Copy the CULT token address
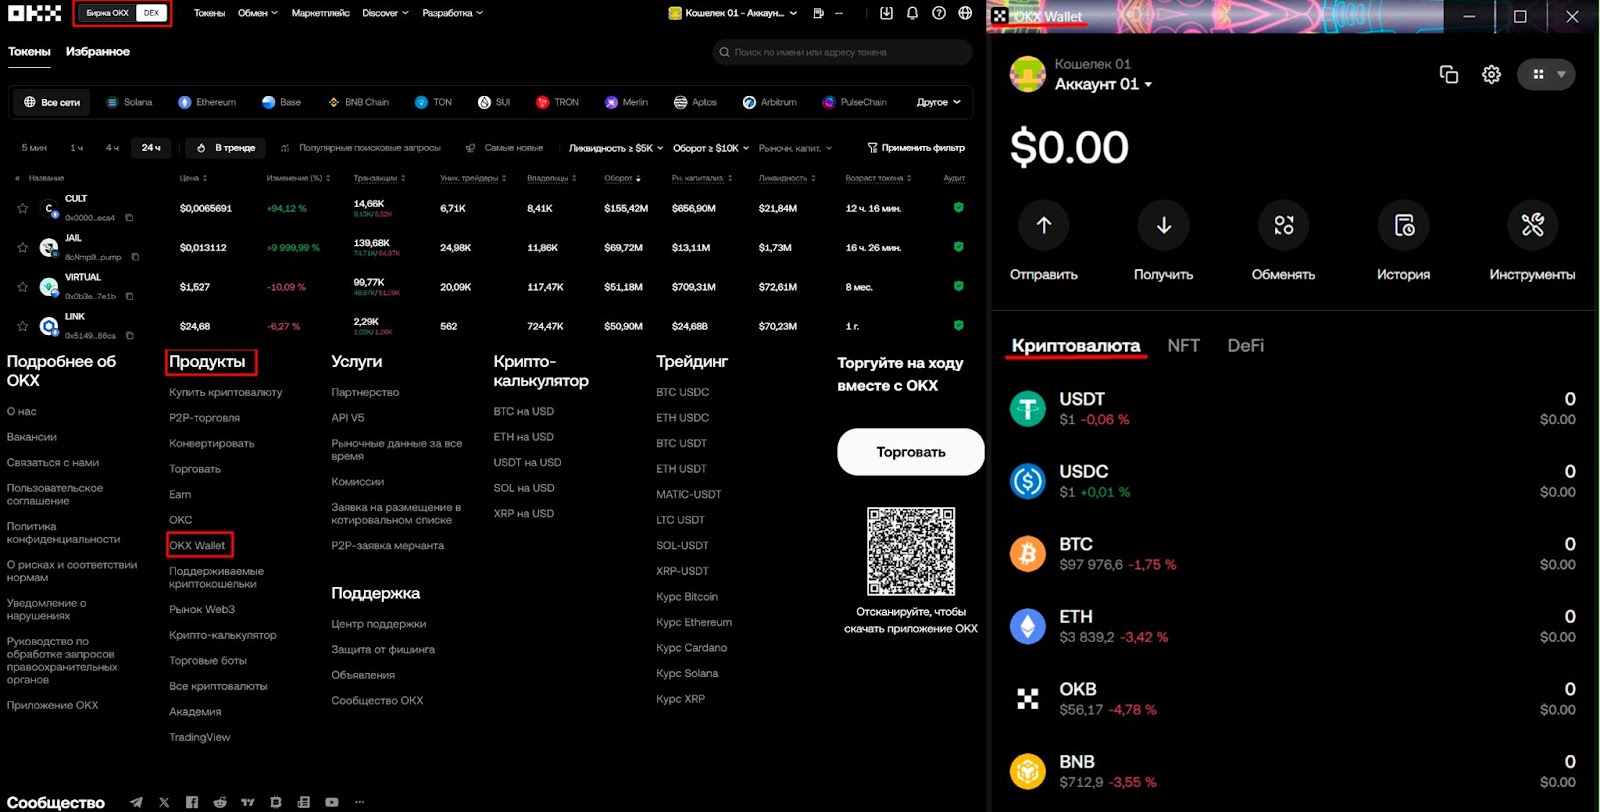The height and width of the screenshot is (812, 1600). (x=129, y=217)
